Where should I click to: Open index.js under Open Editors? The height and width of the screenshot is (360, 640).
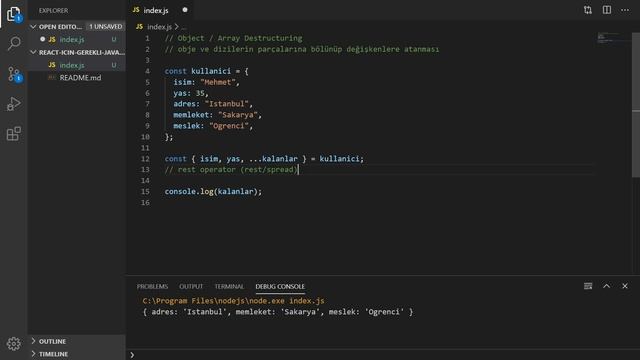pos(77,40)
